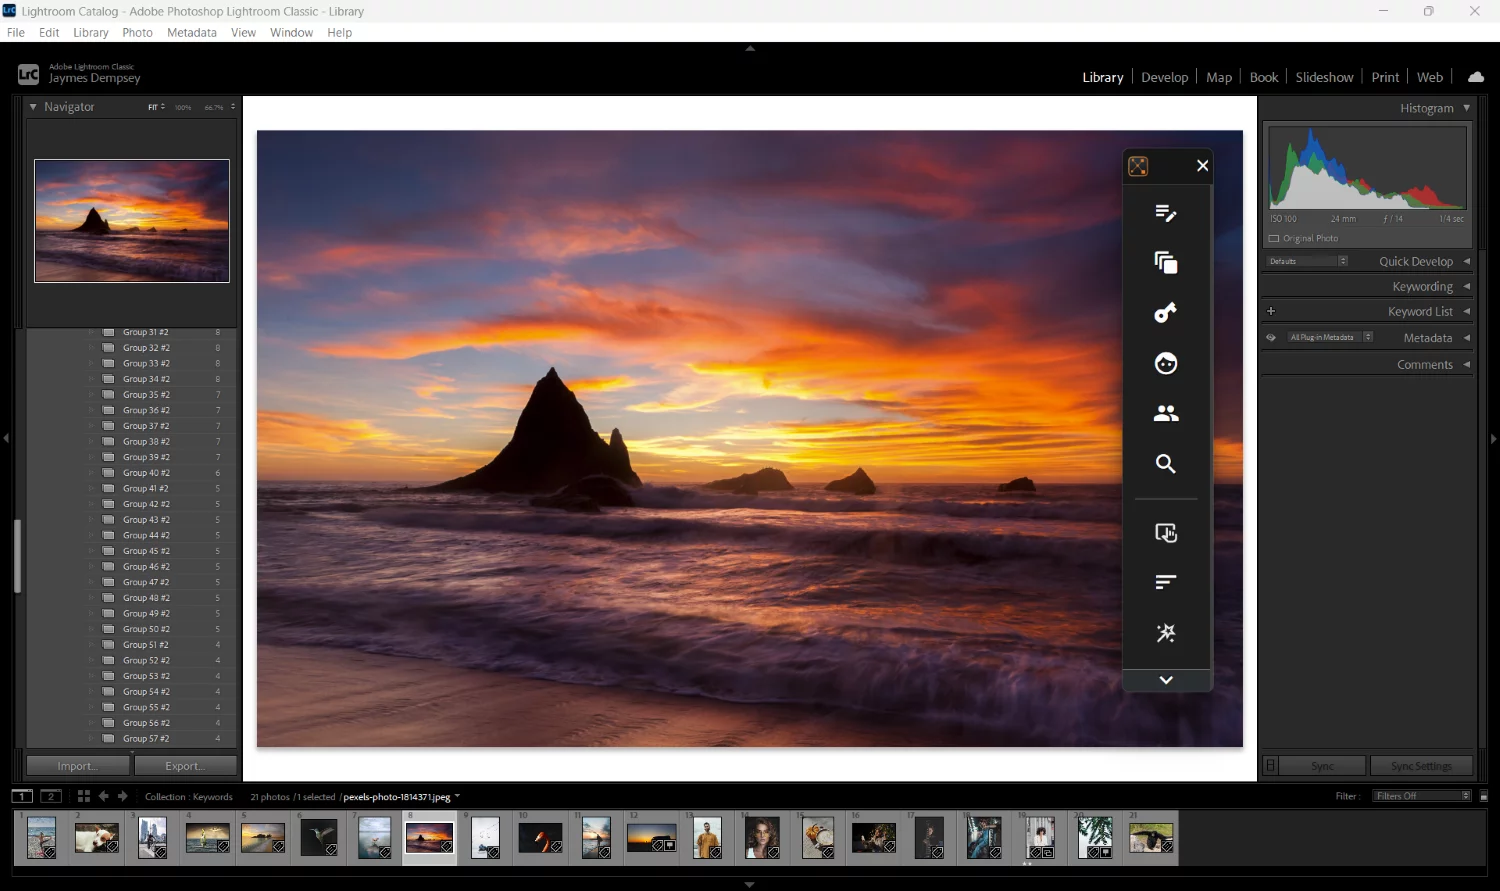Switch to the Develop module
This screenshot has width=1500, height=891.
pyautogui.click(x=1164, y=76)
